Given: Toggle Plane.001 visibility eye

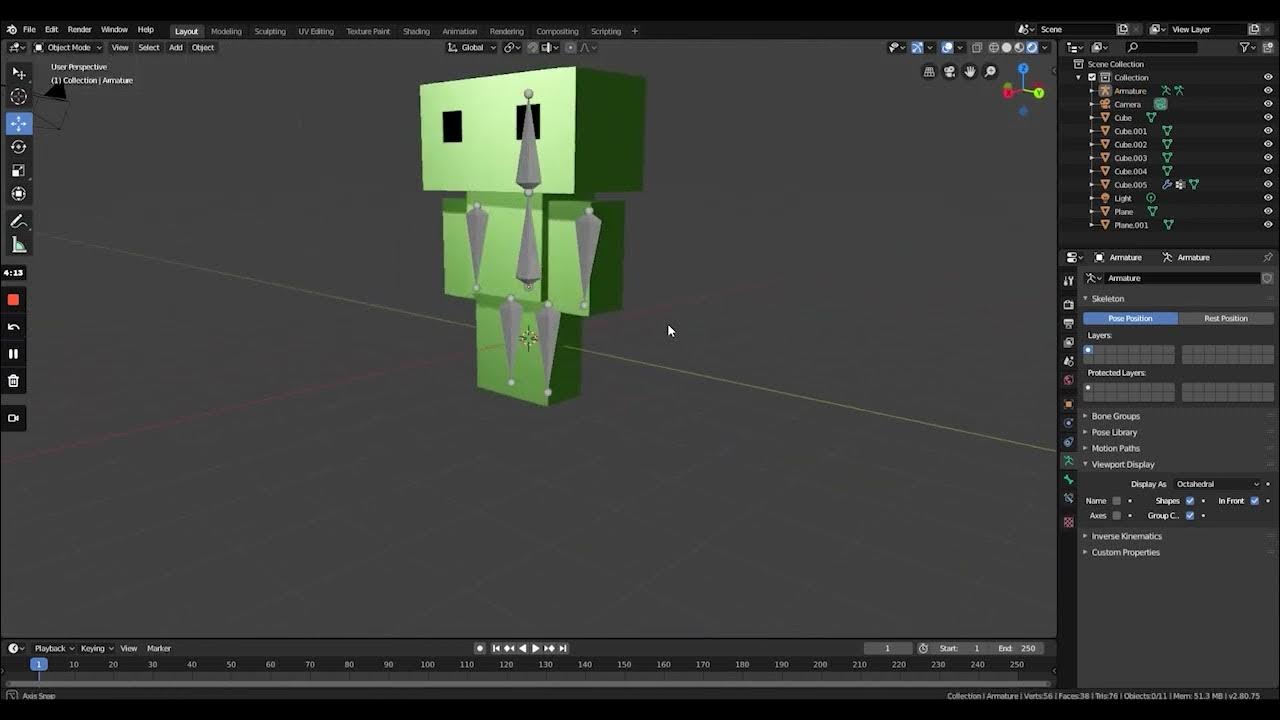Looking at the screenshot, I should [x=1268, y=225].
